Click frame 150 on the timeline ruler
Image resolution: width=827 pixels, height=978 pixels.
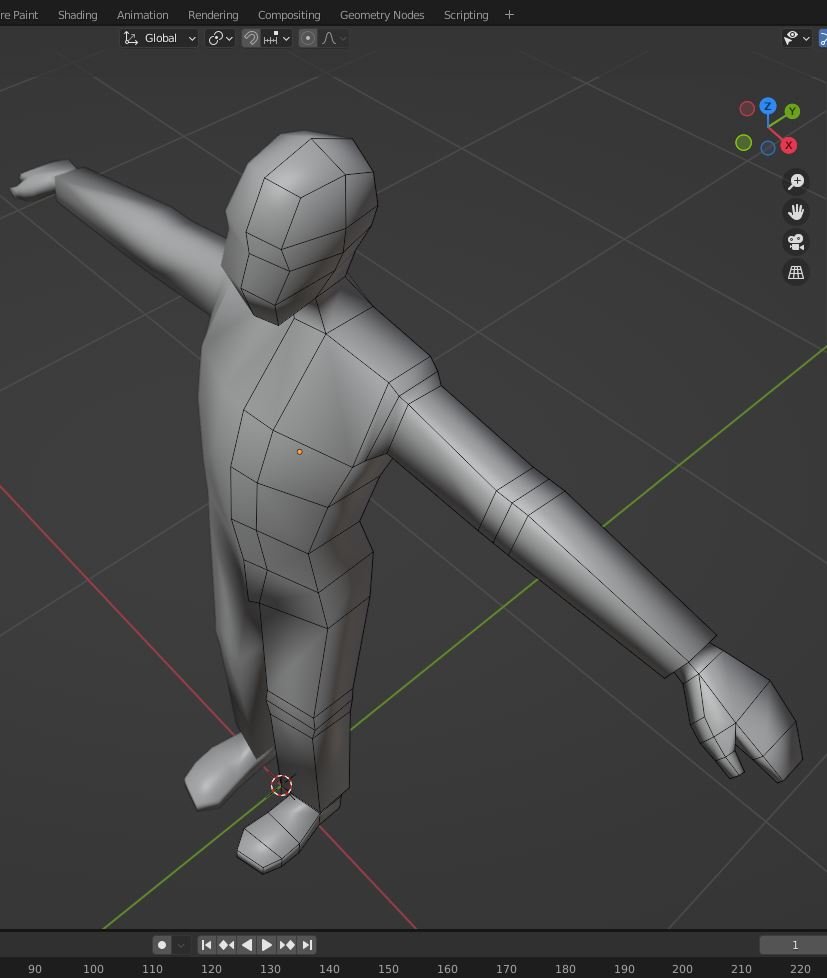388,969
